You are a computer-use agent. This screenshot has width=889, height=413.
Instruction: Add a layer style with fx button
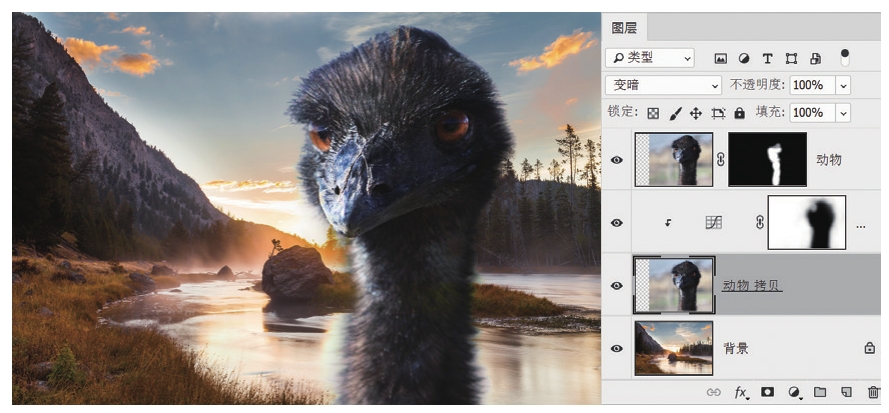coord(741,392)
